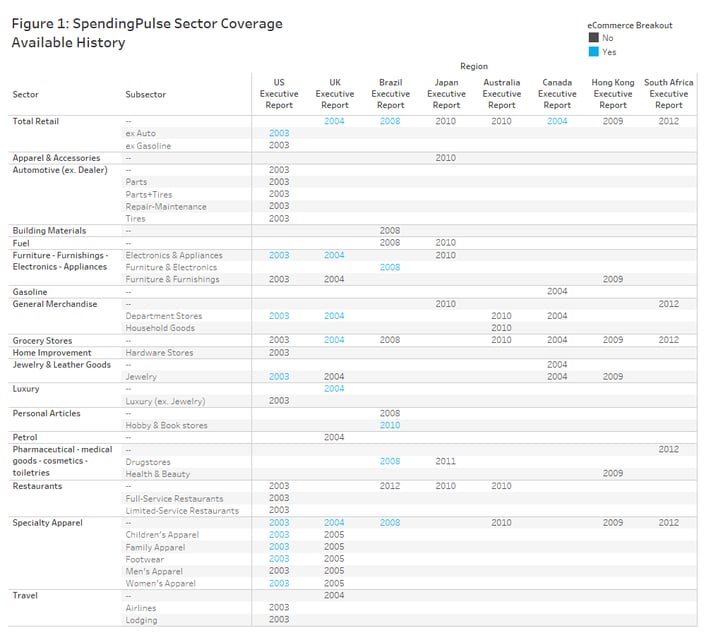This screenshot has height=635, width=706.
Task: Click the 2004 value in the Petrol row
Action: tap(334, 437)
